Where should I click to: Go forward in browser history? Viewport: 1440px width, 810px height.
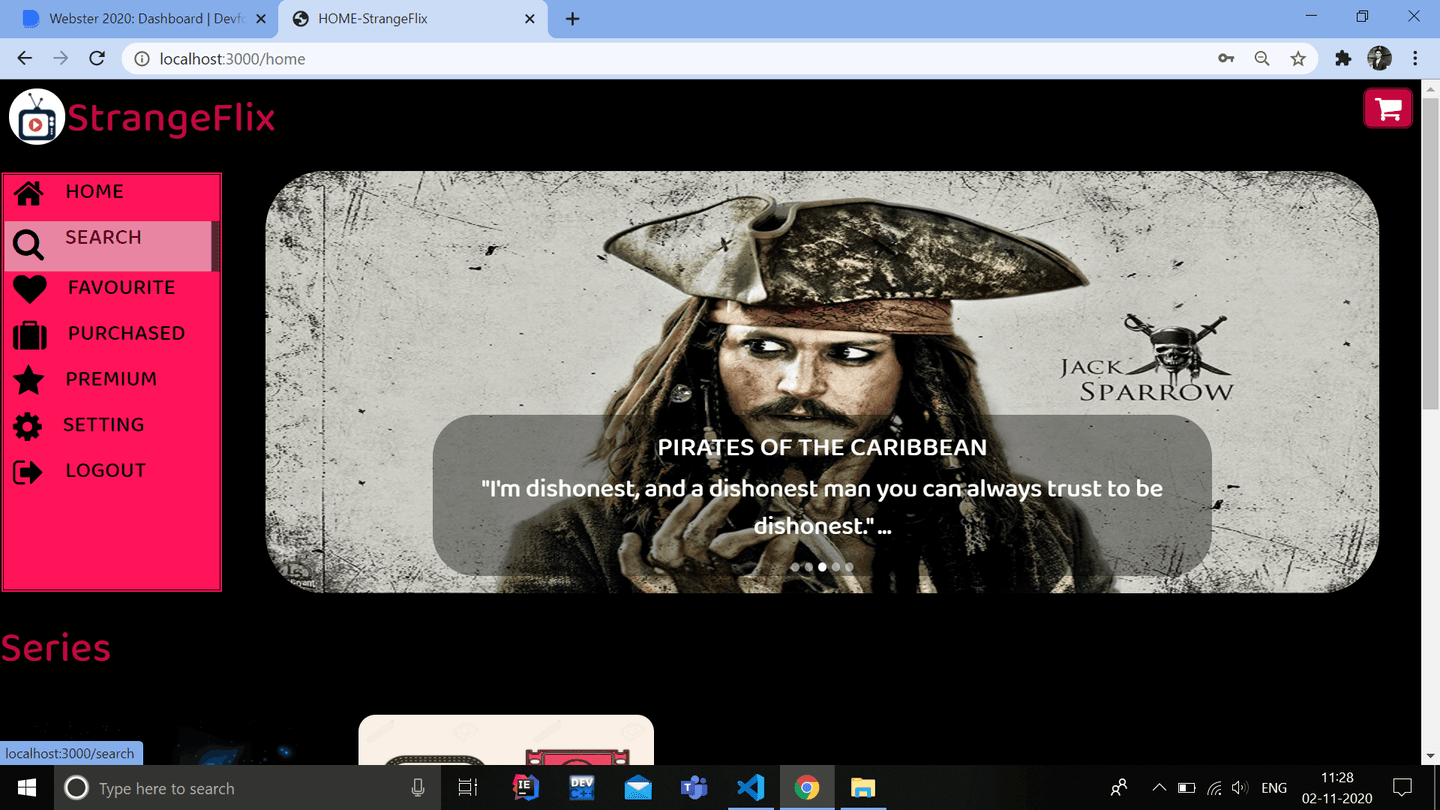pos(61,58)
